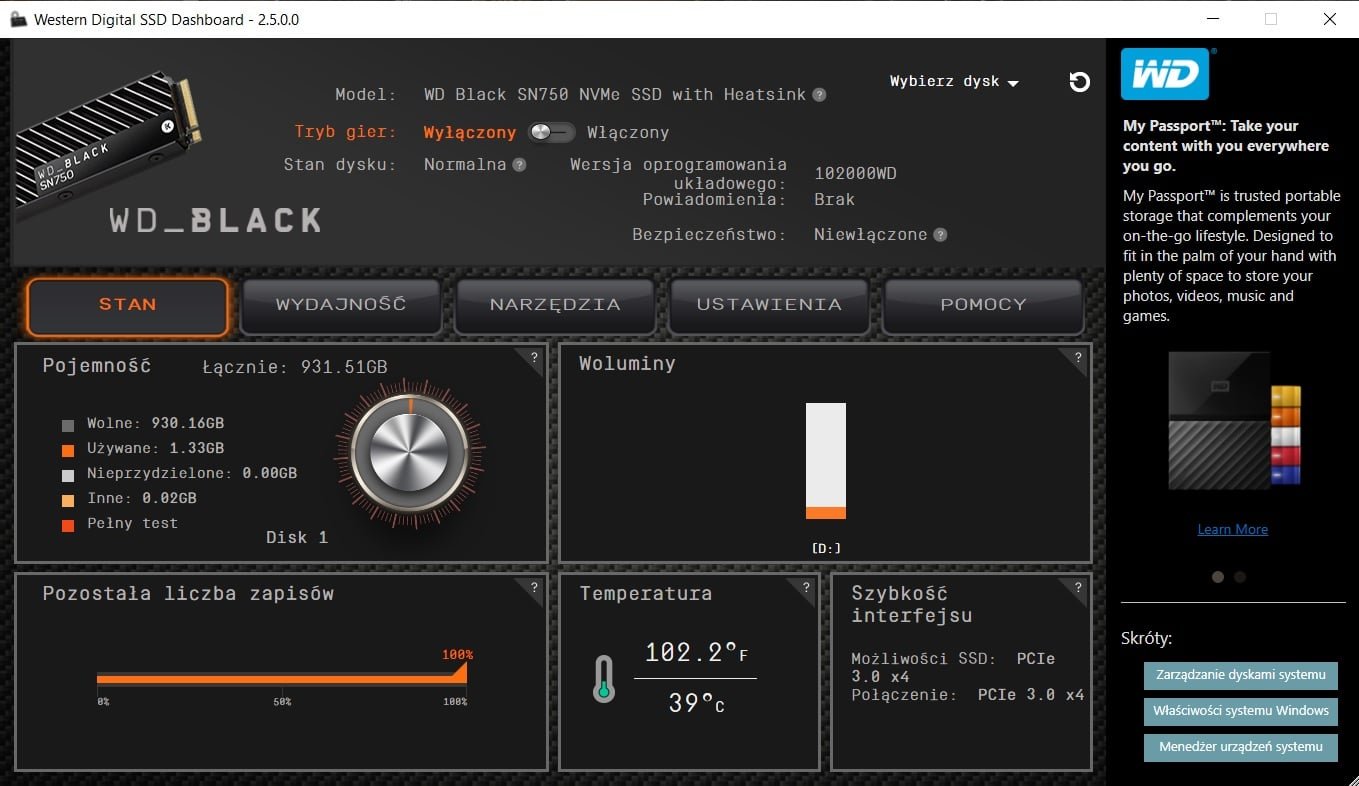Click the Powiadomienia value Brak
The image size is (1359, 786).
pyautogui.click(x=834, y=200)
